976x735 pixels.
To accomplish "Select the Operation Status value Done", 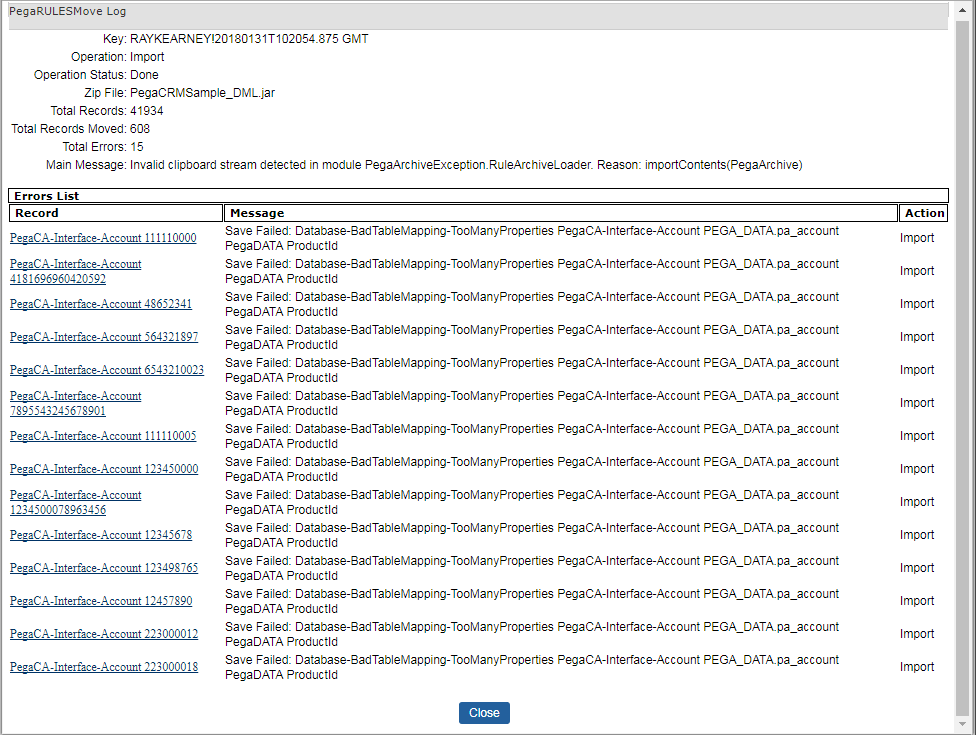I will pyautogui.click(x=144, y=75).
